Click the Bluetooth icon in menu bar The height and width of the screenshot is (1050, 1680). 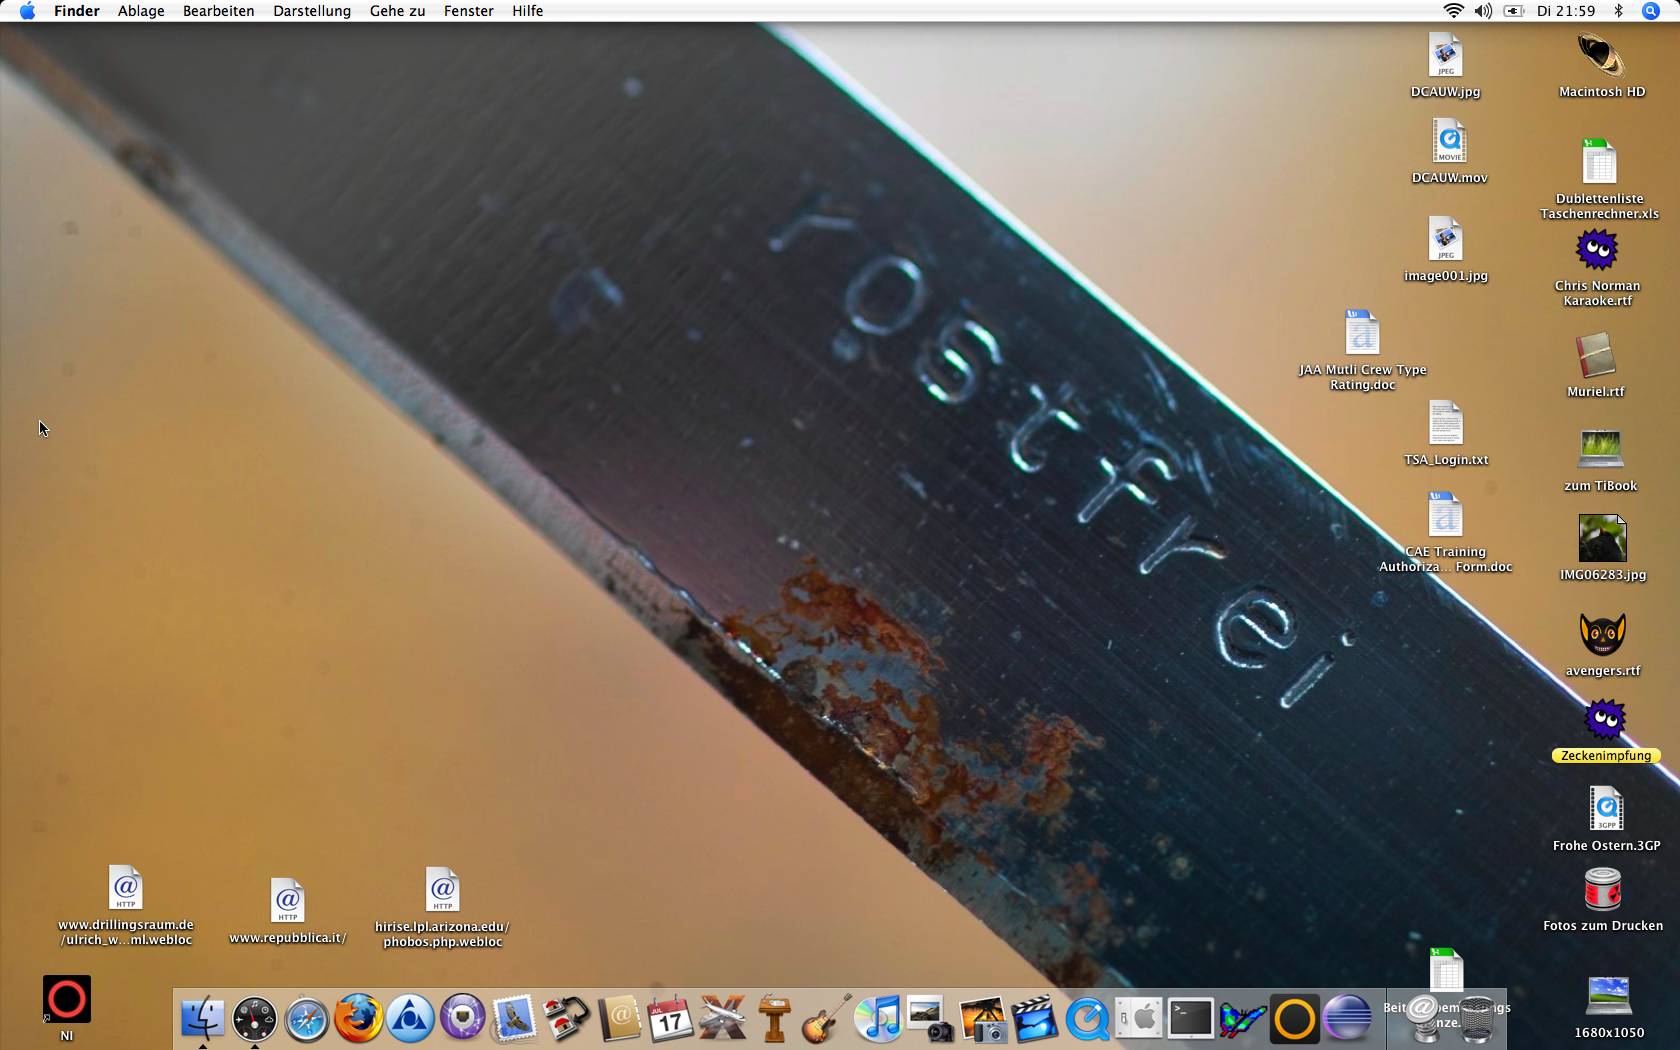point(1618,11)
